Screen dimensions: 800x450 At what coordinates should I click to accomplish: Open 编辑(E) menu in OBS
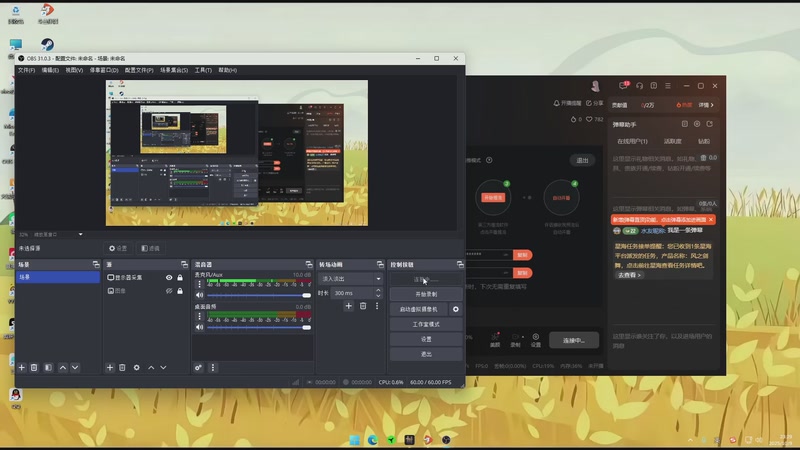[50, 70]
